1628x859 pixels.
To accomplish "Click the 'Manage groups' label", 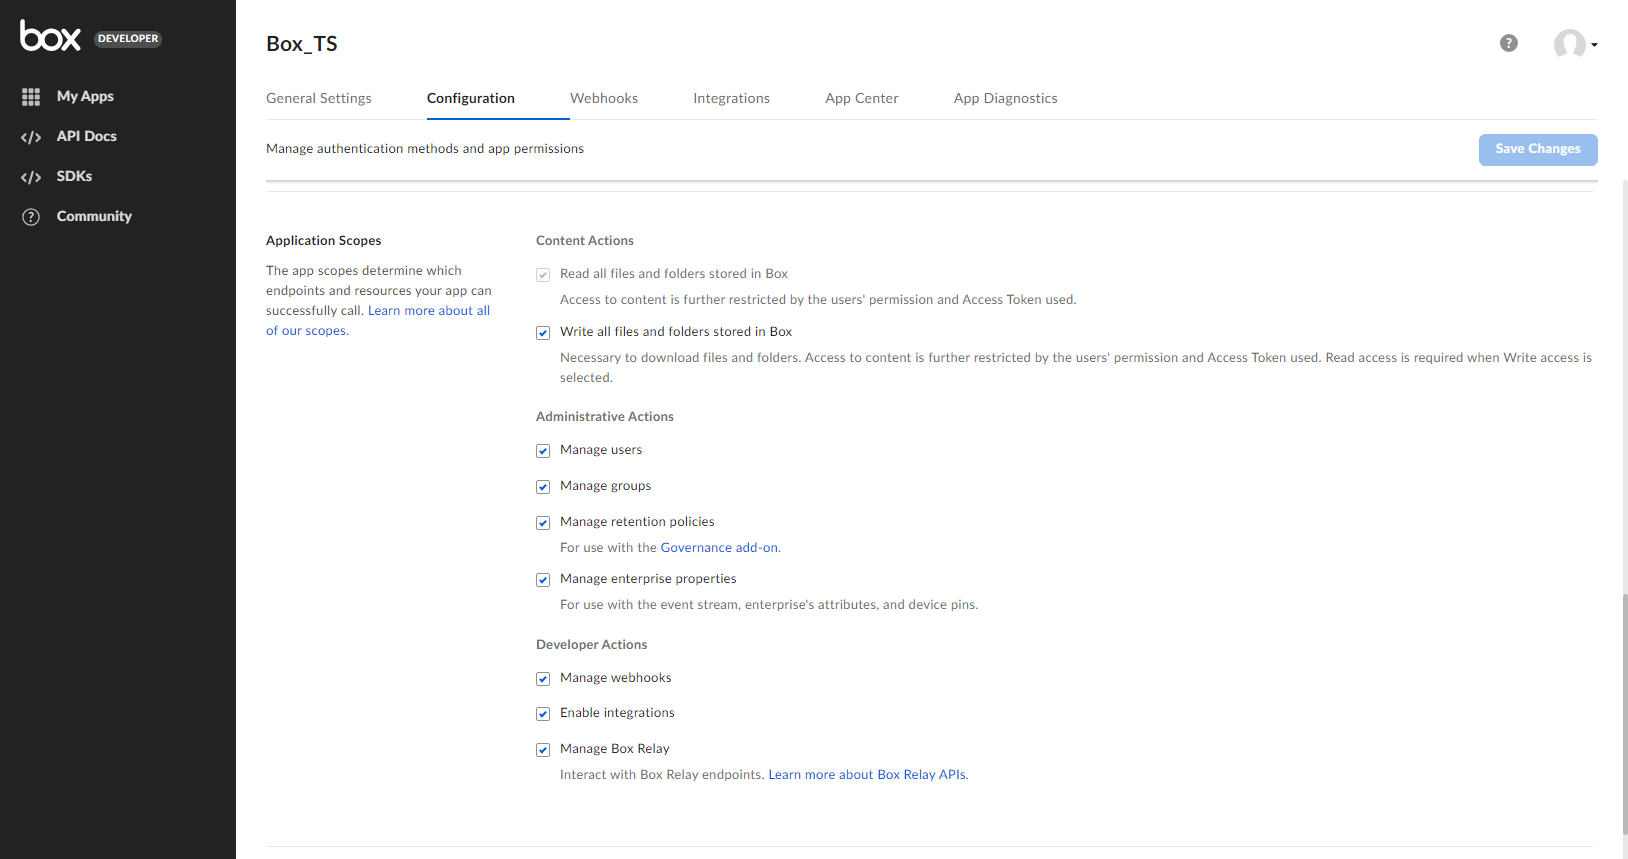I will tap(606, 486).
